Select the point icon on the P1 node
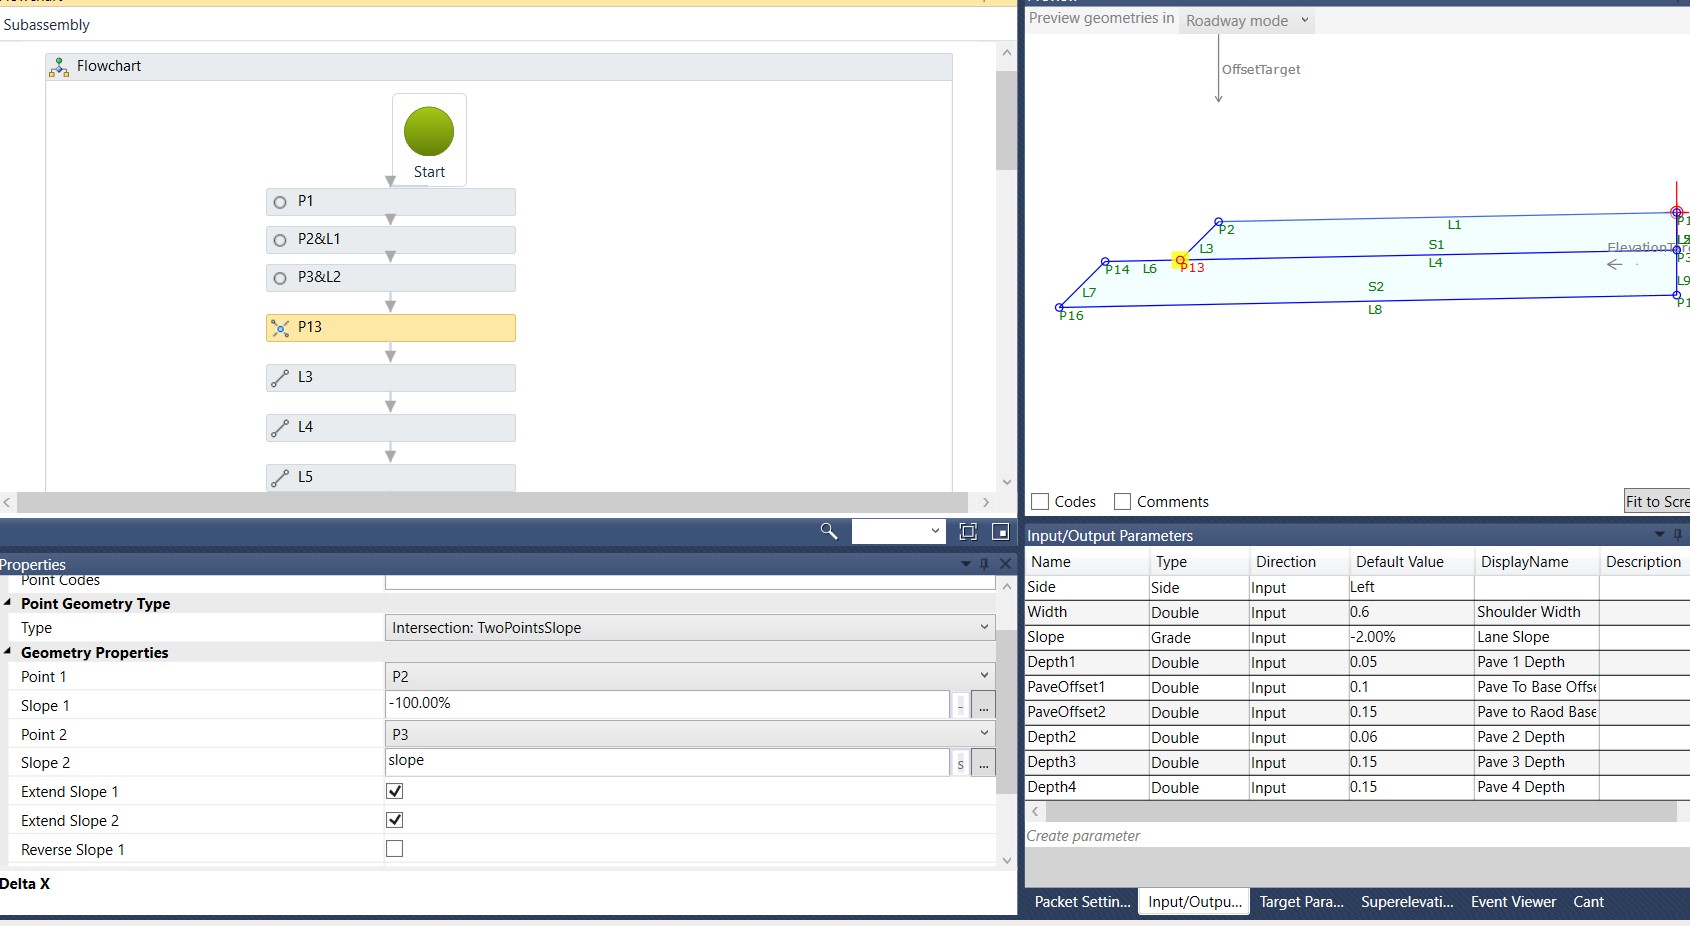Screen dimensions: 1690x926 [x=279, y=201]
